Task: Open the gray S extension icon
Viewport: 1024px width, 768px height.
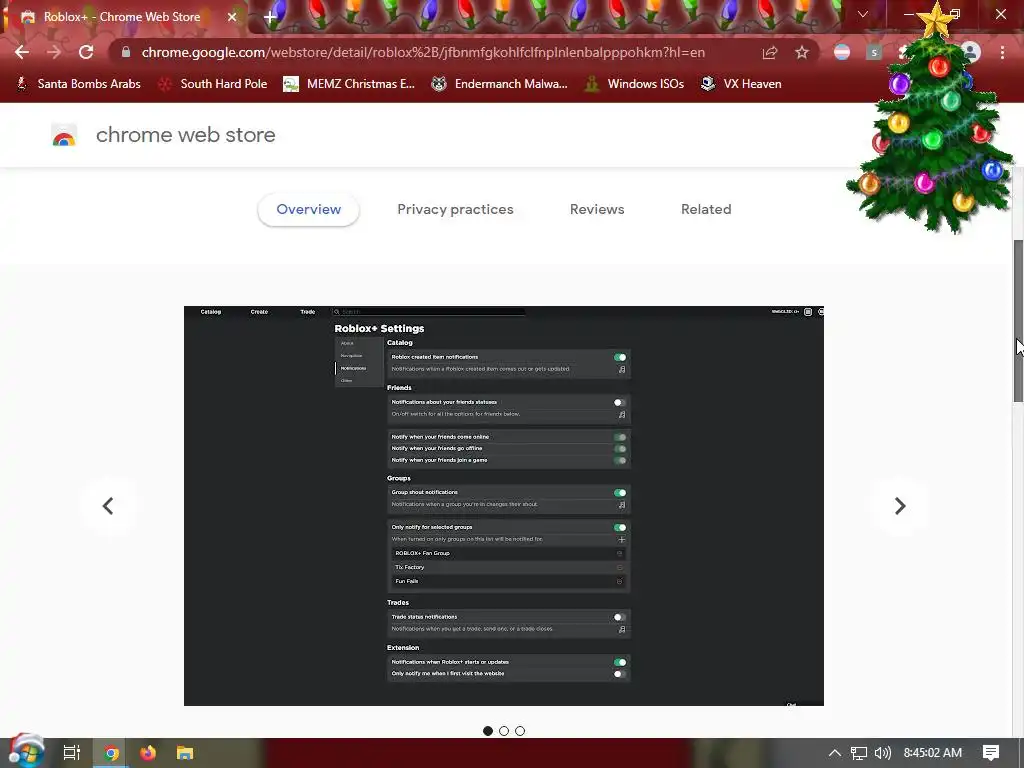Action: 874,52
